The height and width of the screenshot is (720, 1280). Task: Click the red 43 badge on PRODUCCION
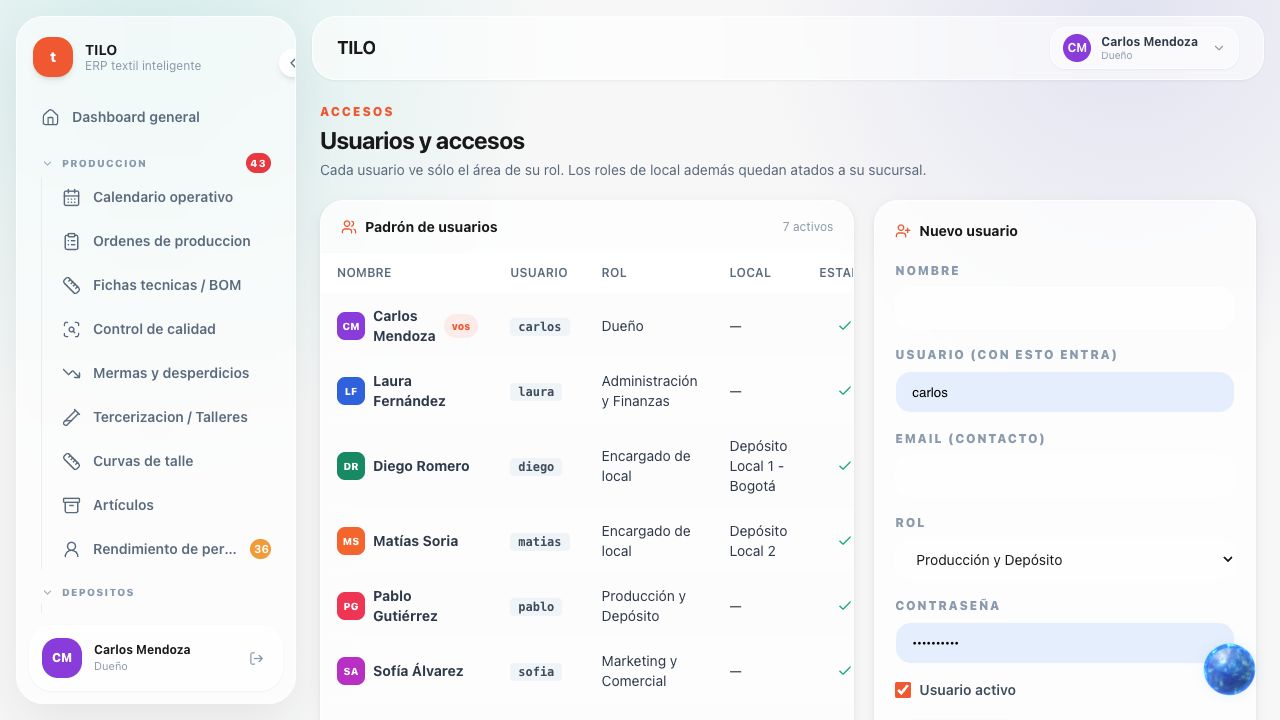[x=258, y=163]
